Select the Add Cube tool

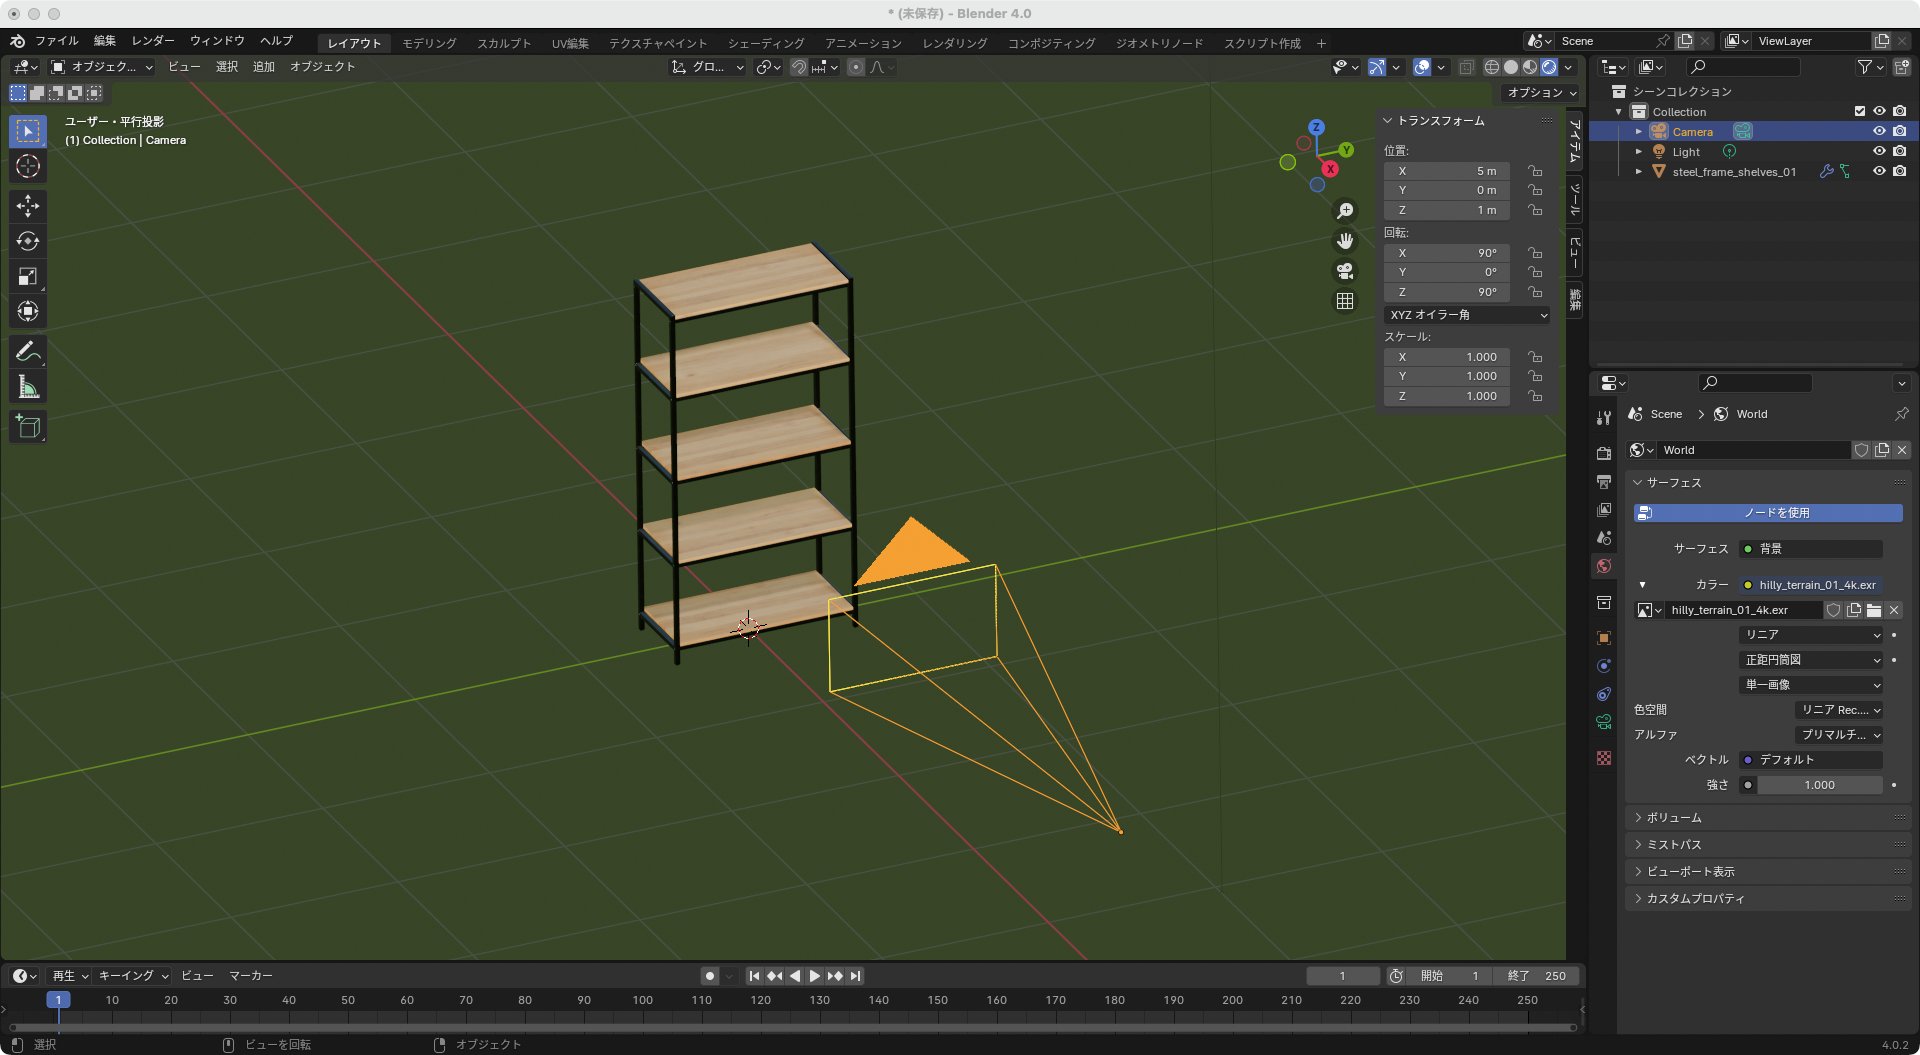pyautogui.click(x=28, y=427)
